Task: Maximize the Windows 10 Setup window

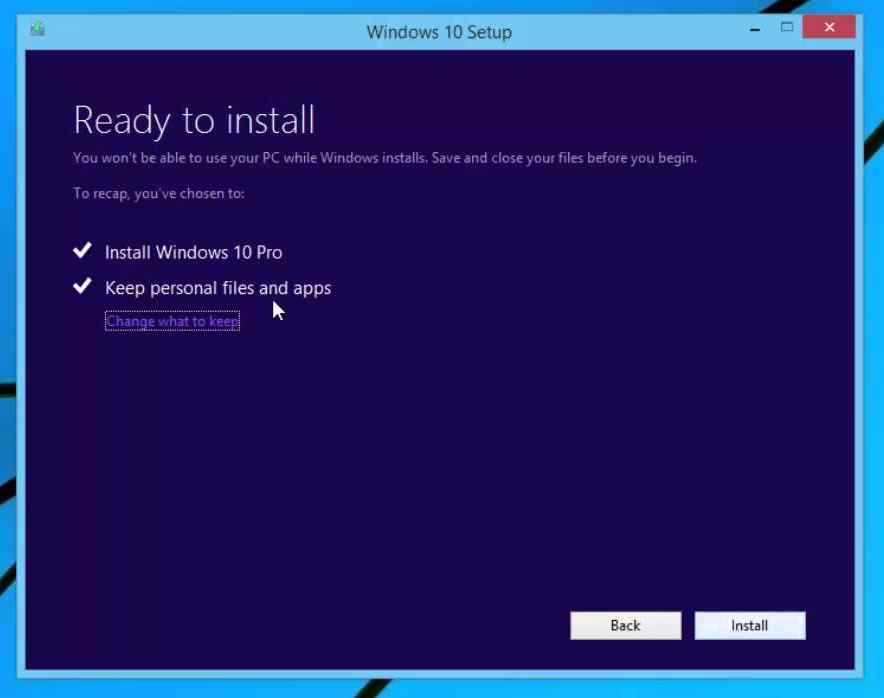Action: (x=787, y=27)
